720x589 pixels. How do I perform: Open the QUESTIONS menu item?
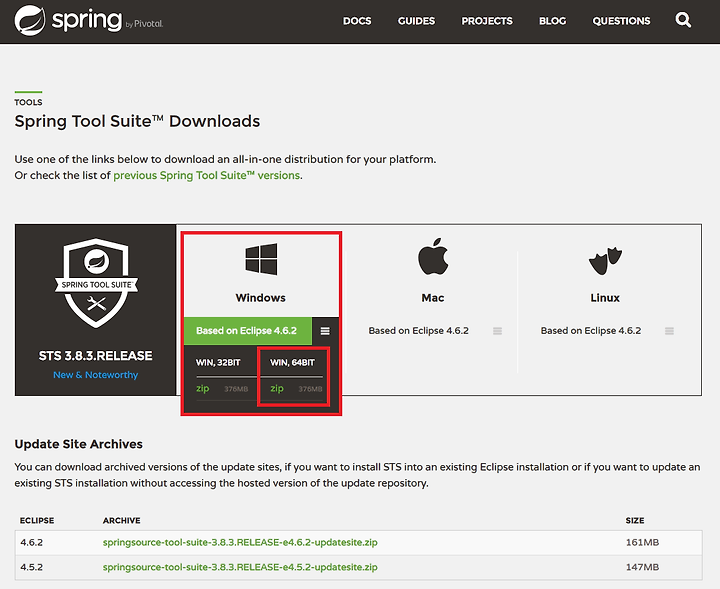[x=621, y=21]
